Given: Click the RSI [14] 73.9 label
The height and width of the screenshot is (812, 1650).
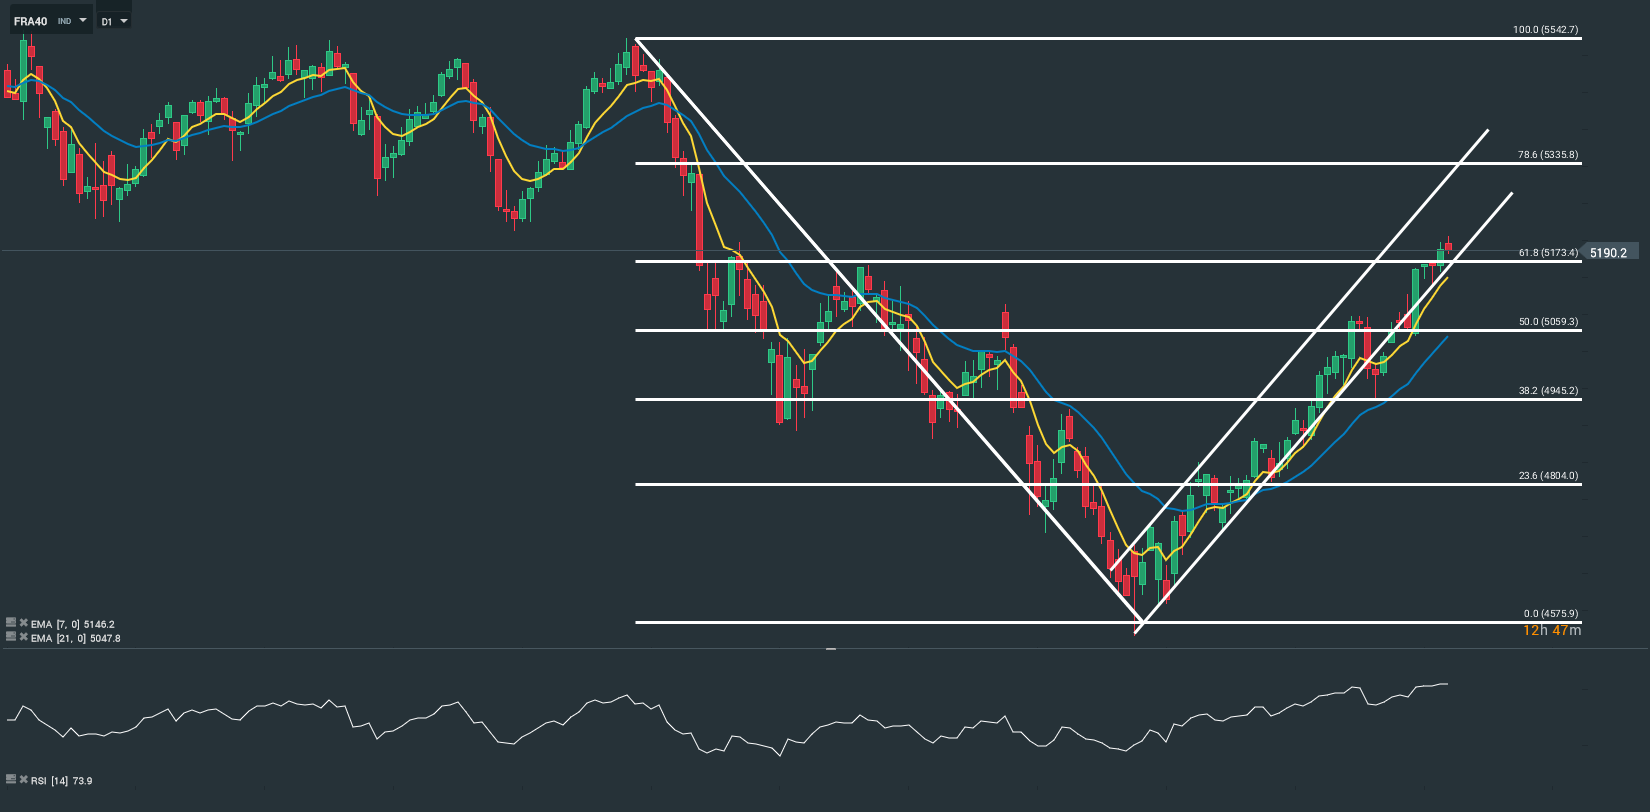Looking at the screenshot, I should click(61, 780).
